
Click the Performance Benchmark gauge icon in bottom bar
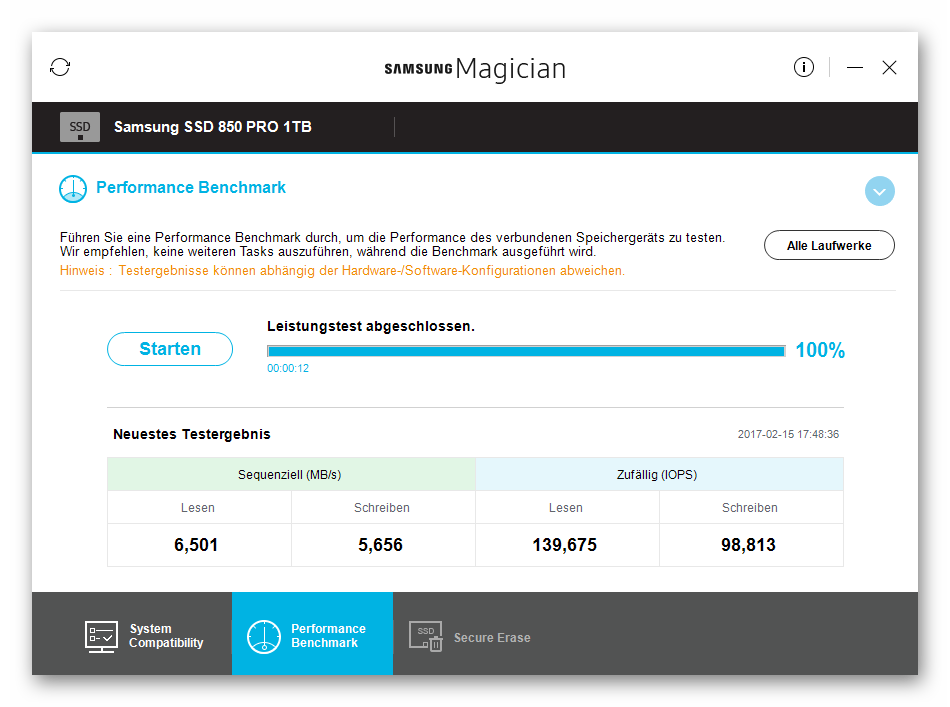264,636
